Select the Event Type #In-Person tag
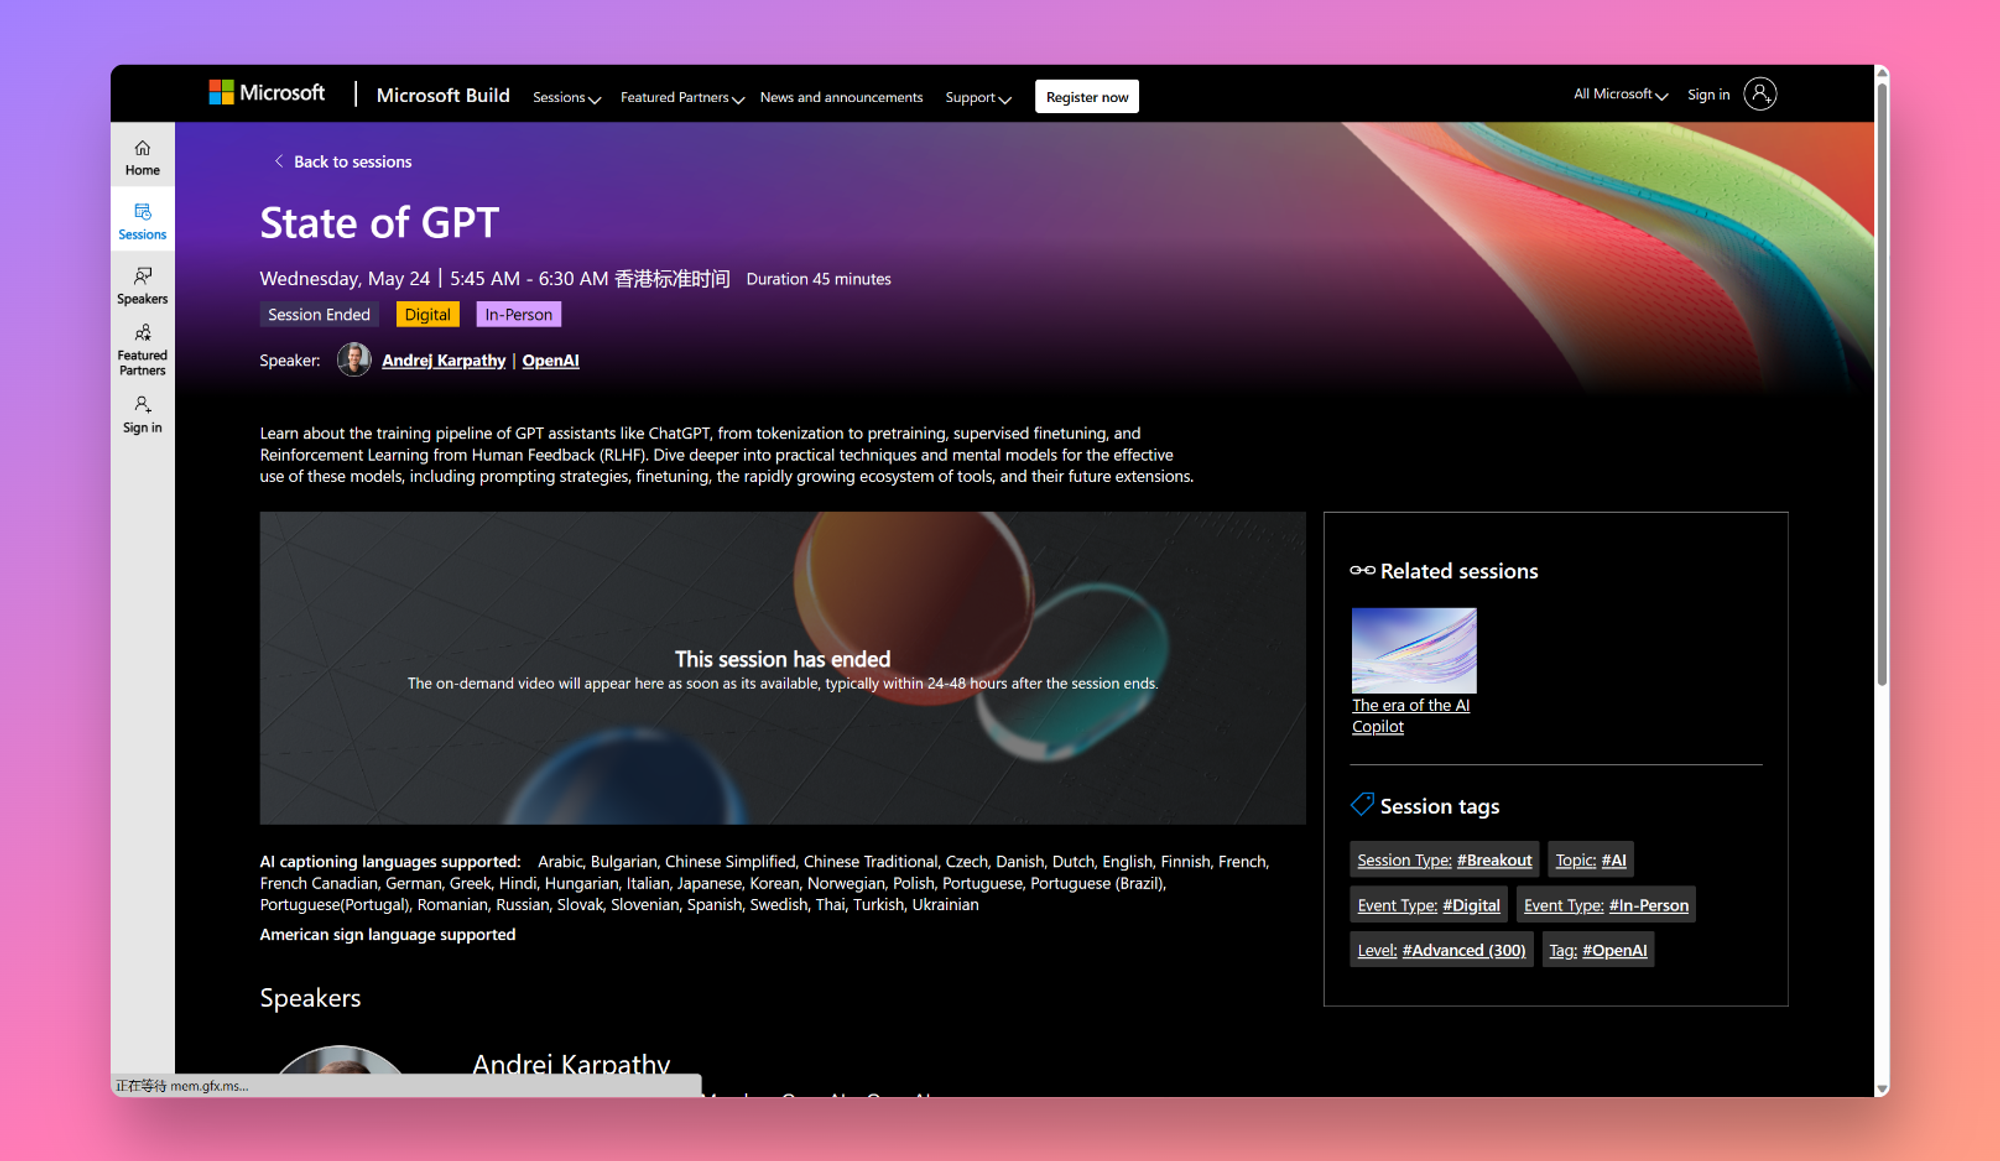 tap(1605, 905)
